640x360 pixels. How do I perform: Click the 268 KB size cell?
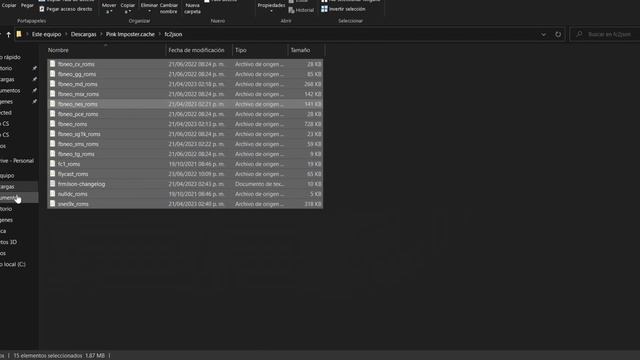(x=313, y=84)
